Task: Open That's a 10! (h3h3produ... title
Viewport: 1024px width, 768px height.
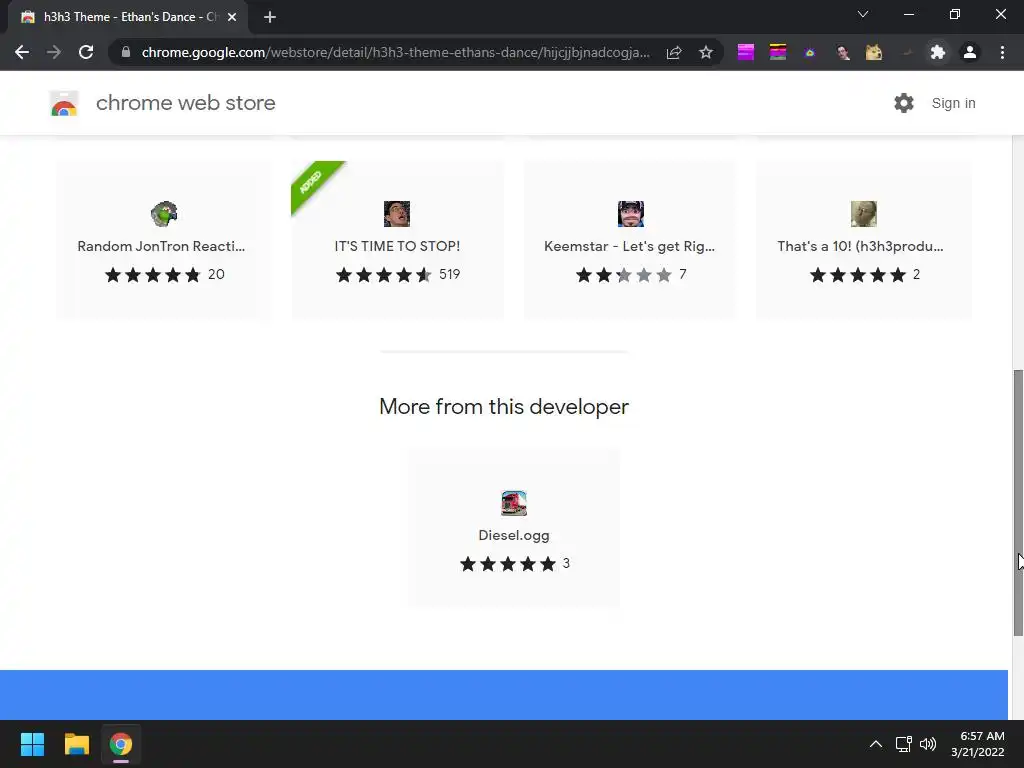Action: pos(860,246)
